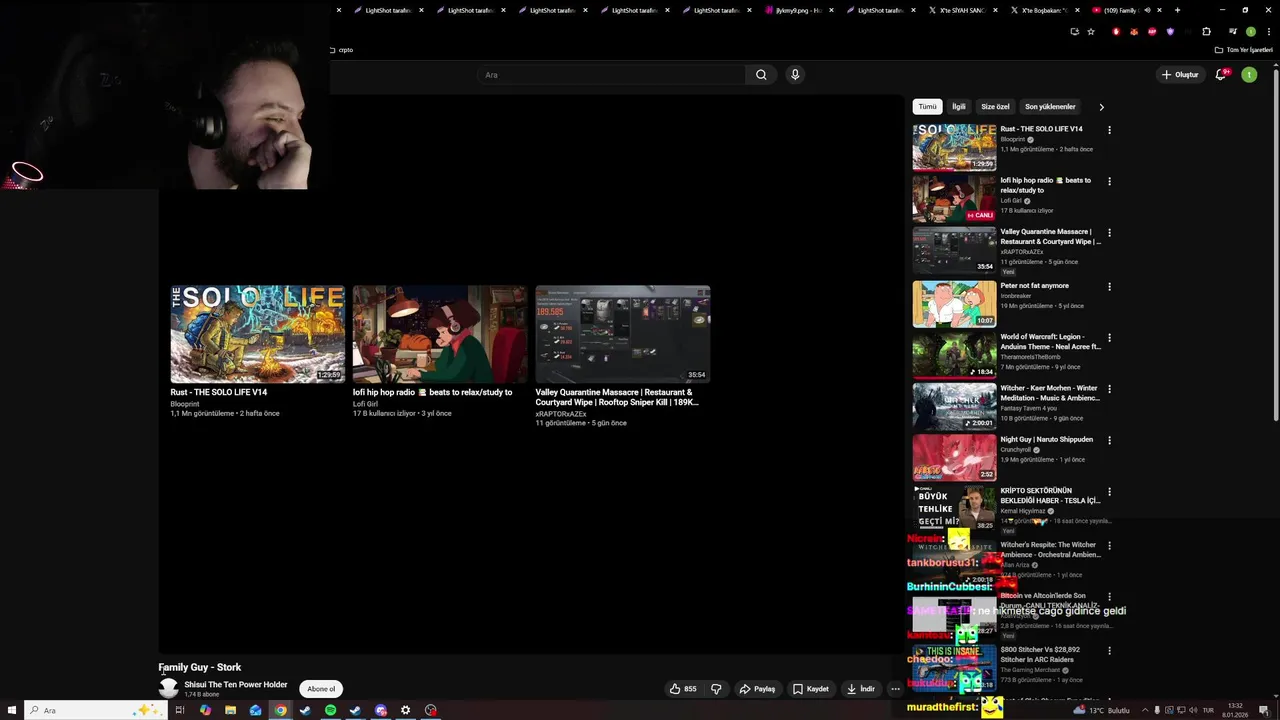Open Task View on taskbar
1280x720 pixels.
pos(180,710)
